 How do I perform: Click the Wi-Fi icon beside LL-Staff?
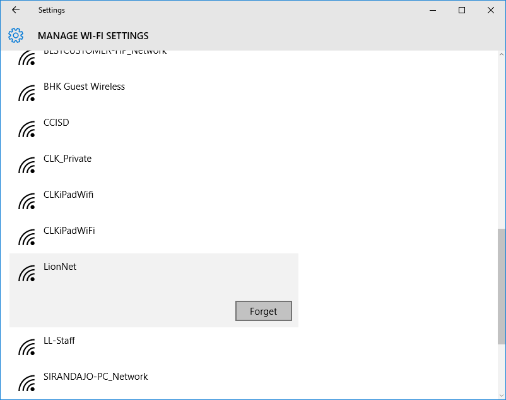[27, 347]
